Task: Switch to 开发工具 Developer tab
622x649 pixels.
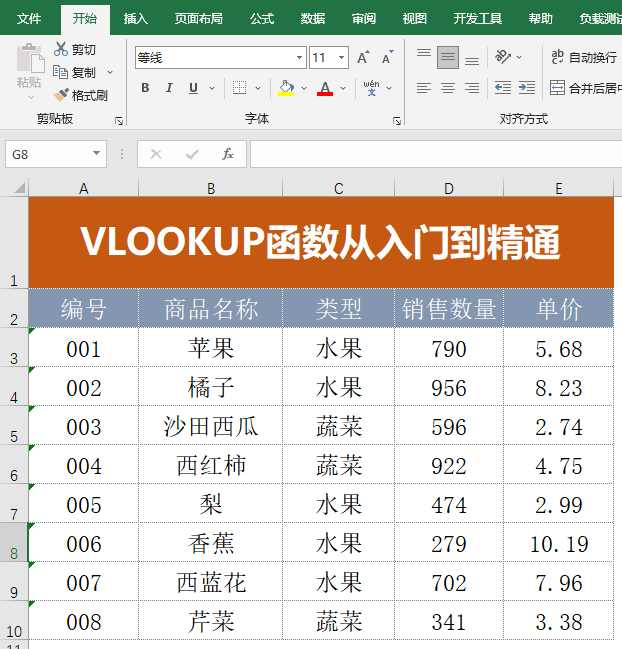Action: [x=478, y=19]
